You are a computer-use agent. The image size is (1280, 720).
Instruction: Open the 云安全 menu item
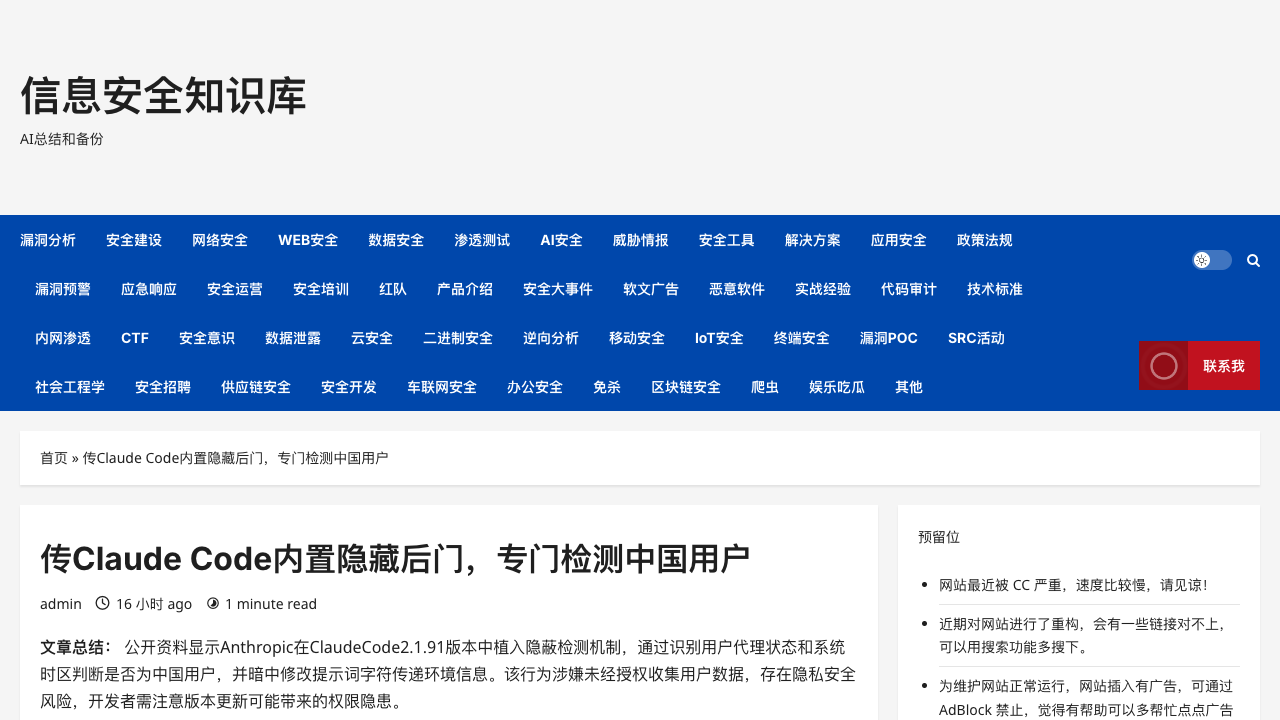click(372, 338)
